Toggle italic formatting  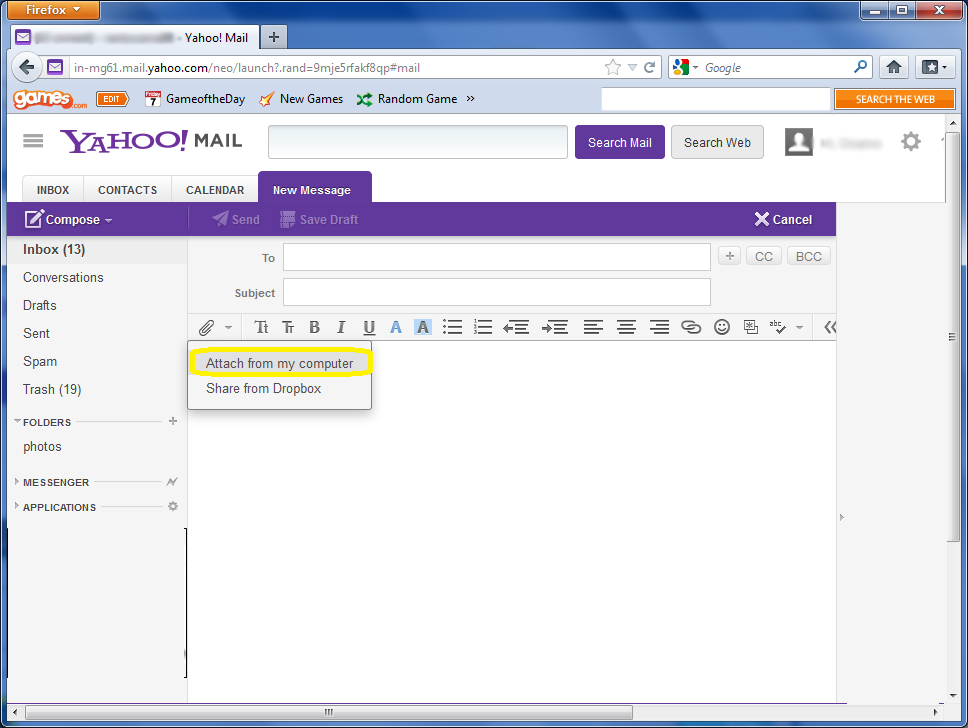coord(341,327)
